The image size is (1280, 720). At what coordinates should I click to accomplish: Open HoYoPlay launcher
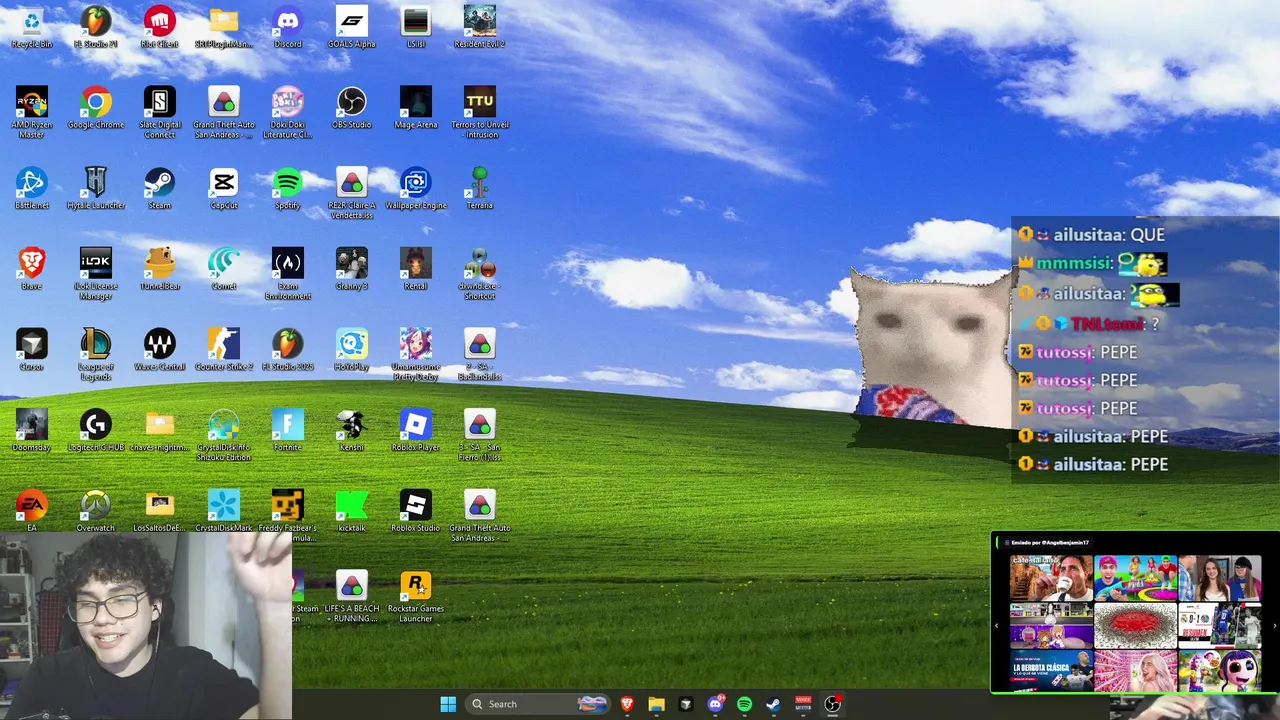pyautogui.click(x=351, y=350)
